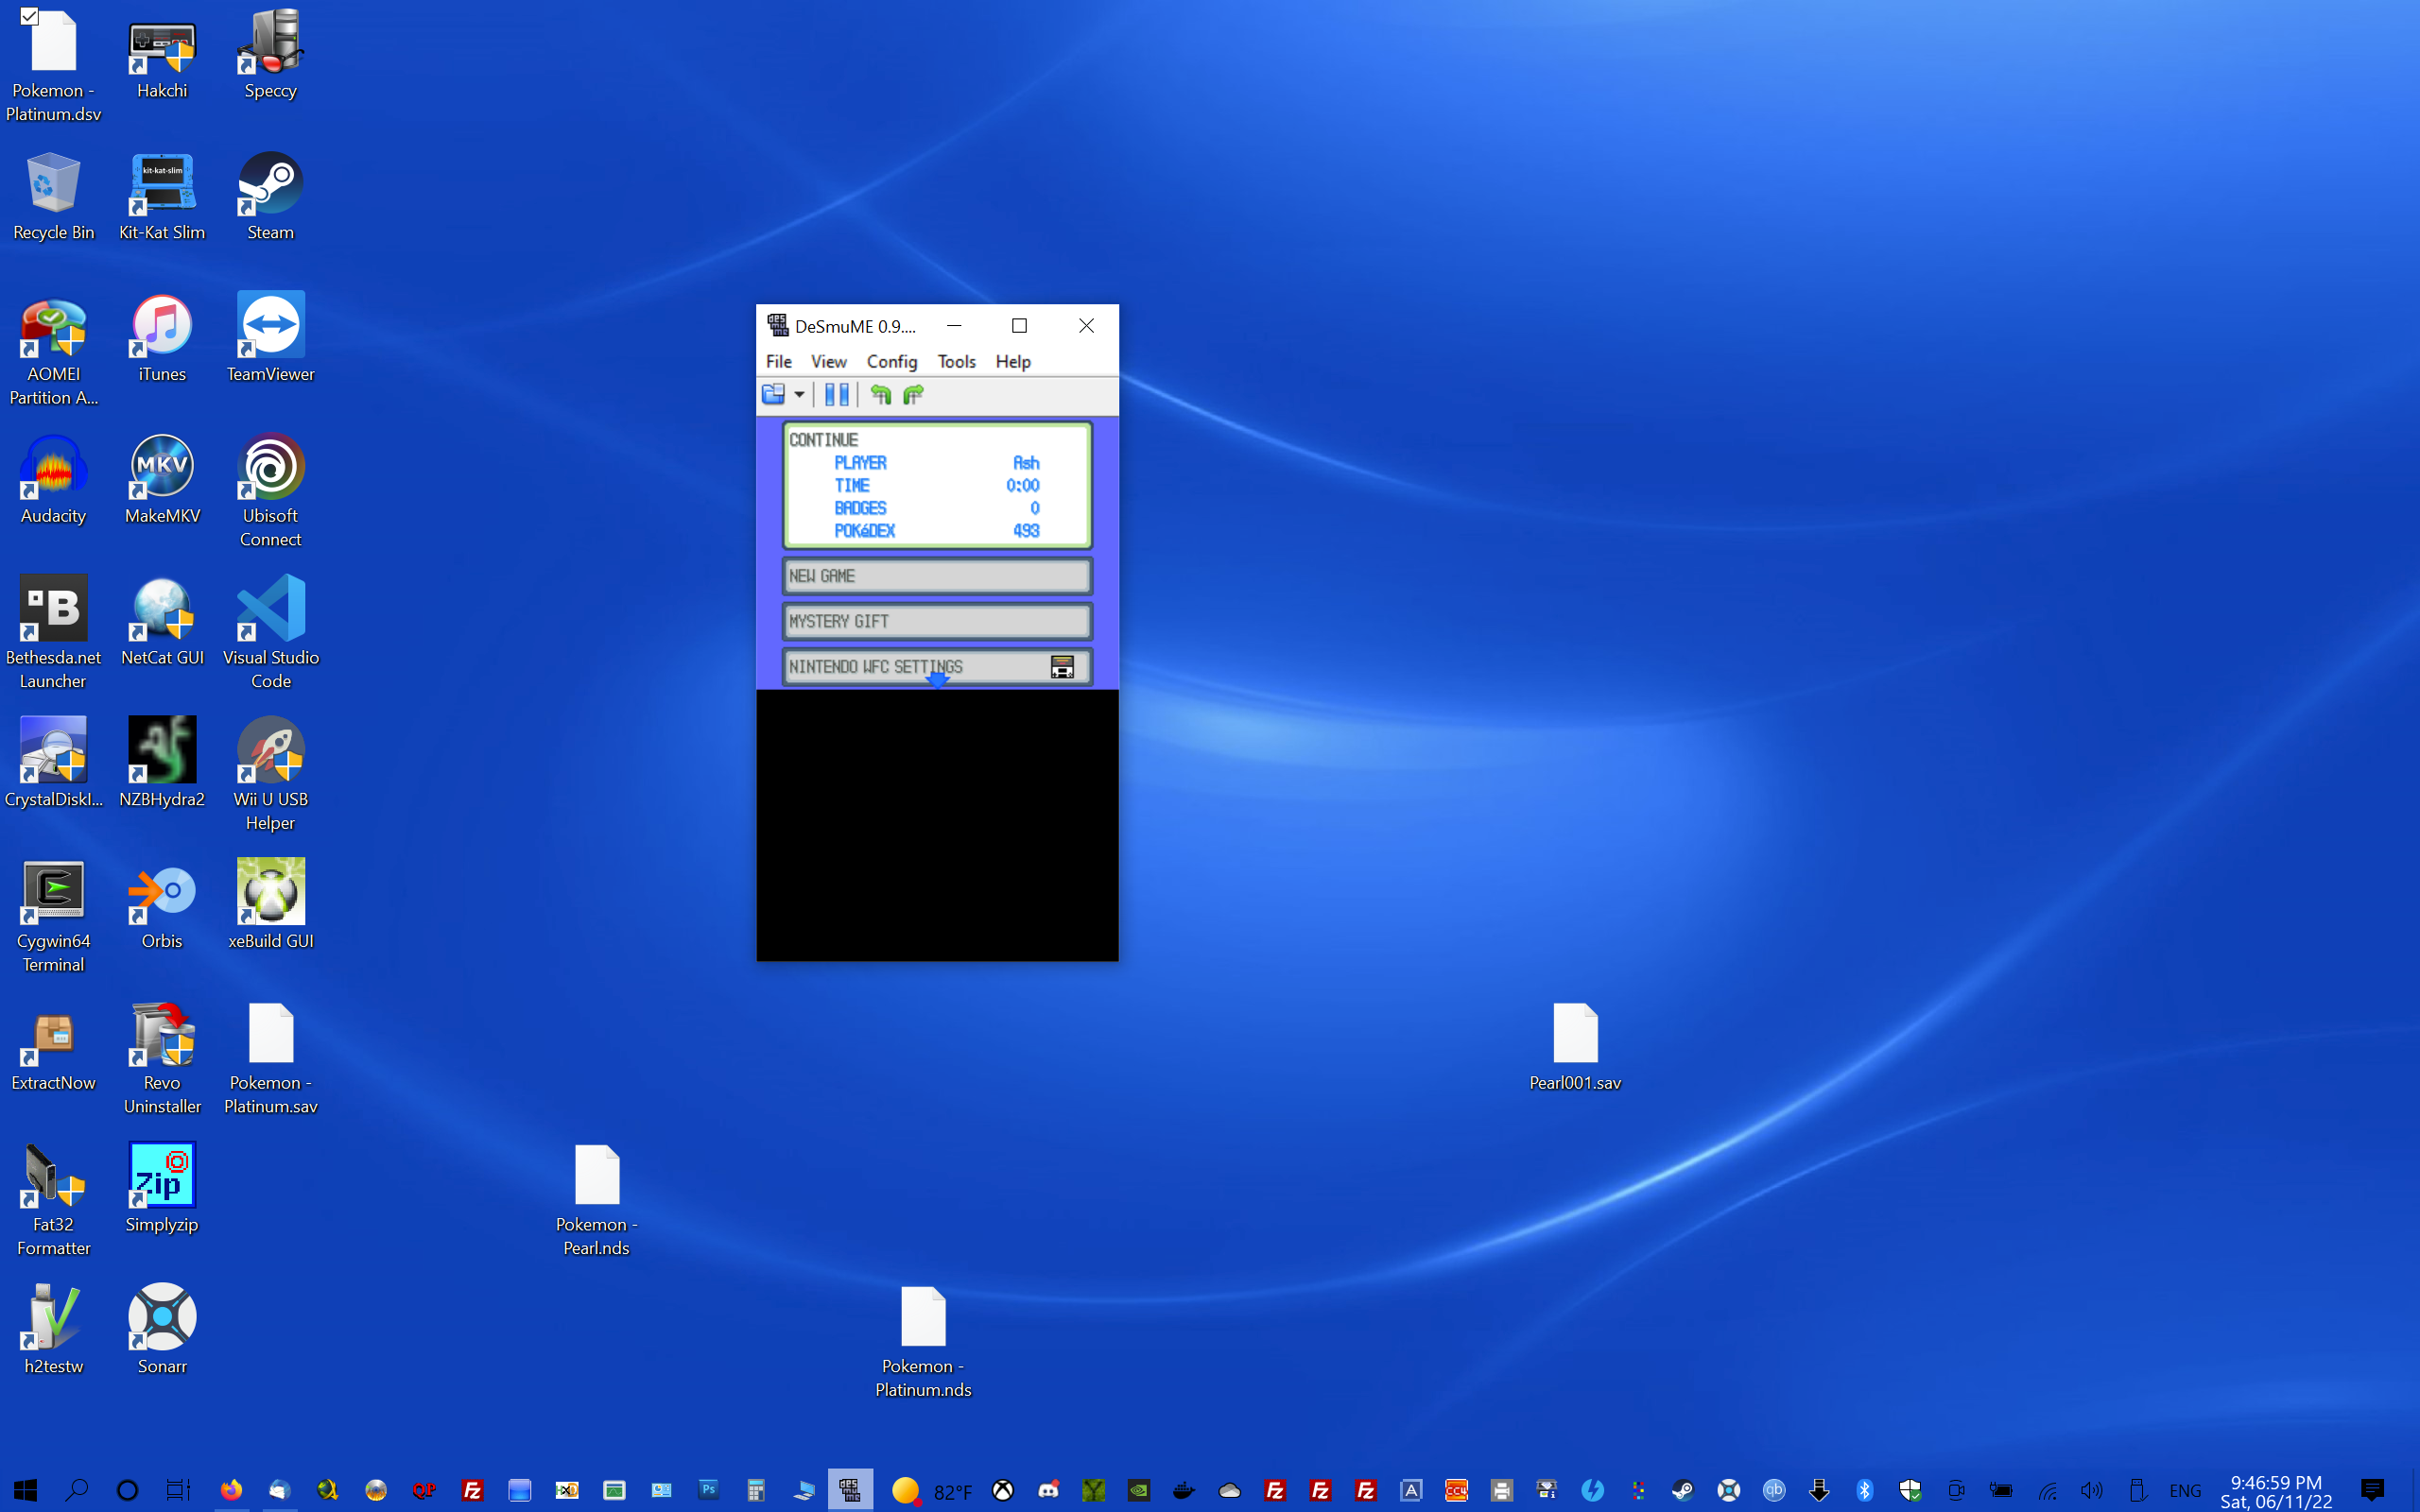
Task: Expand the Open ROM dropdown arrow
Action: (x=799, y=394)
